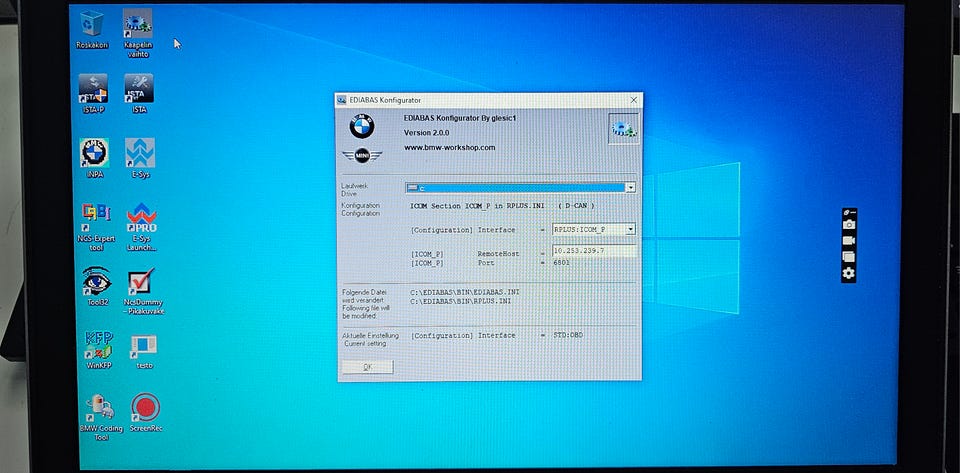Click the RemoteHost IP address field
Screen dimensions: 960x473
pyautogui.click(x=594, y=251)
